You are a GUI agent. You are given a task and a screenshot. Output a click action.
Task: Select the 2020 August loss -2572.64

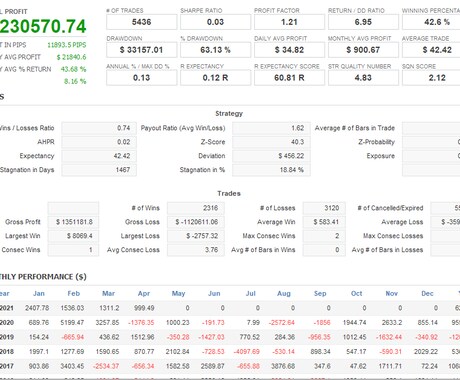[x=282, y=323]
